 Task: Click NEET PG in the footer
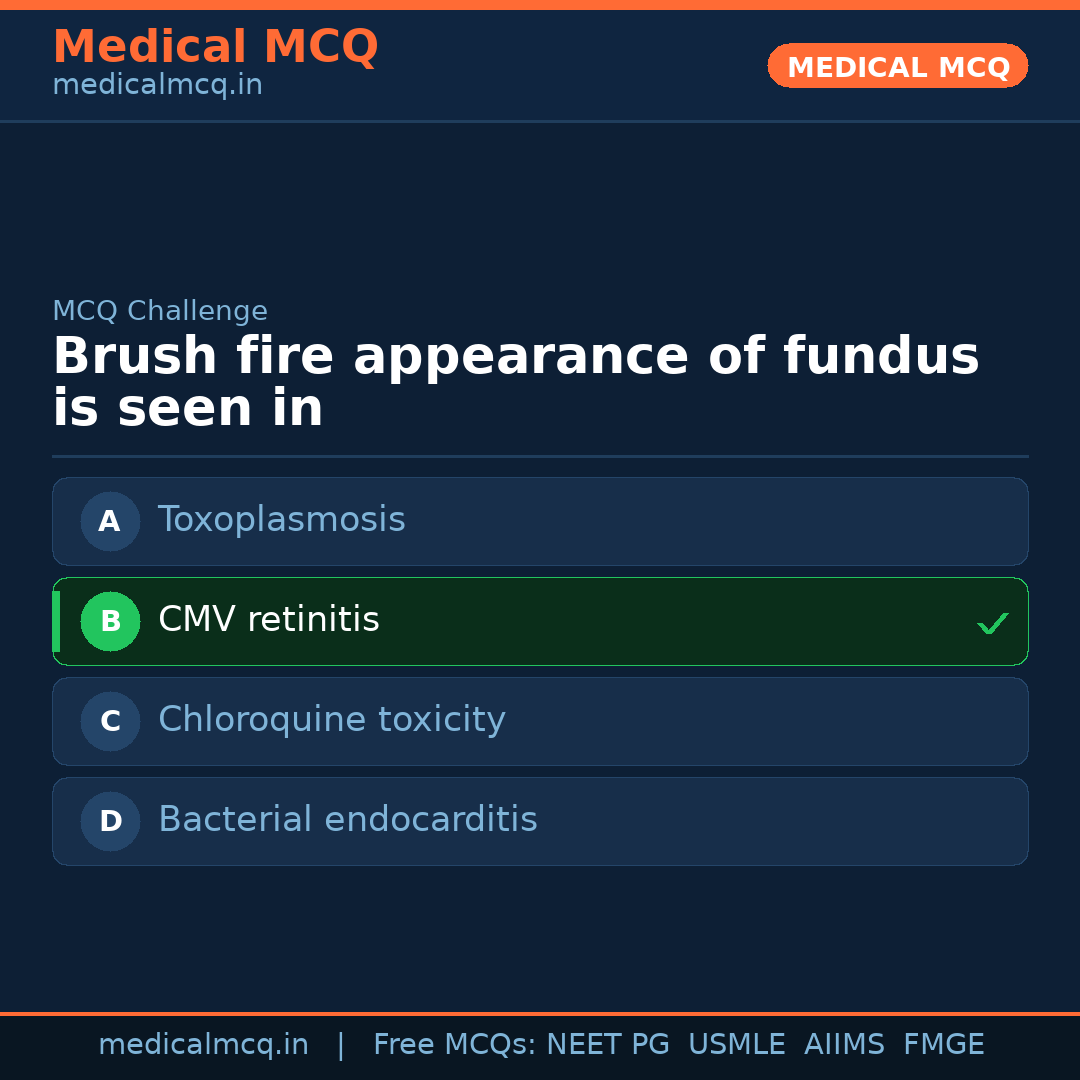(608, 1045)
